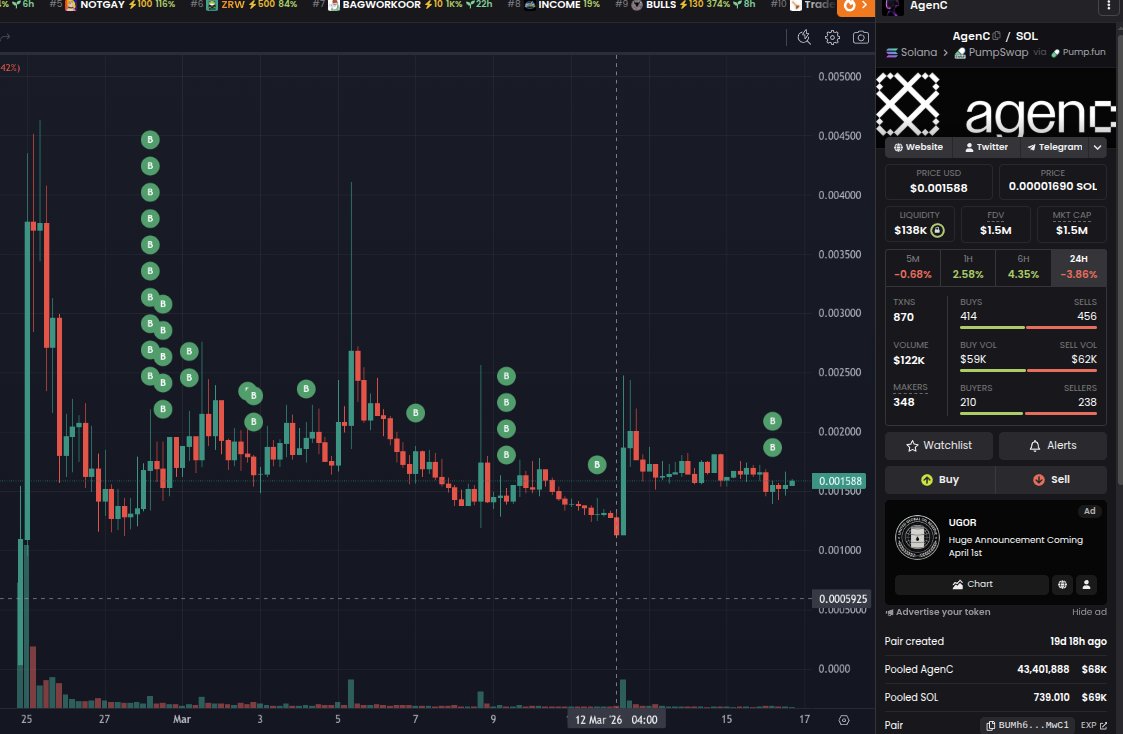
Task: Click the orange fire trending button
Action: point(856,6)
